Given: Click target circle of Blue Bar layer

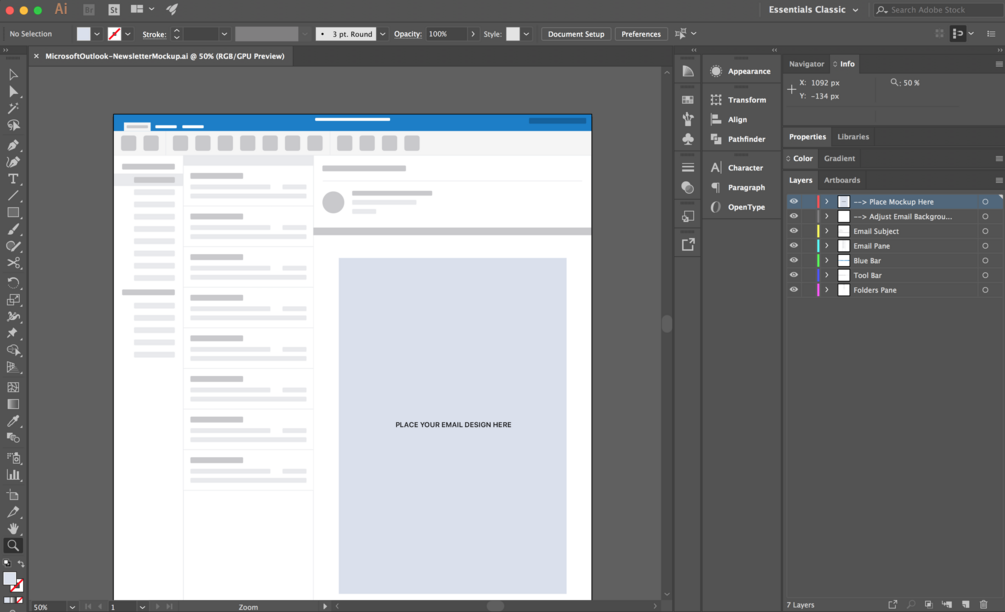Looking at the screenshot, I should (x=985, y=261).
